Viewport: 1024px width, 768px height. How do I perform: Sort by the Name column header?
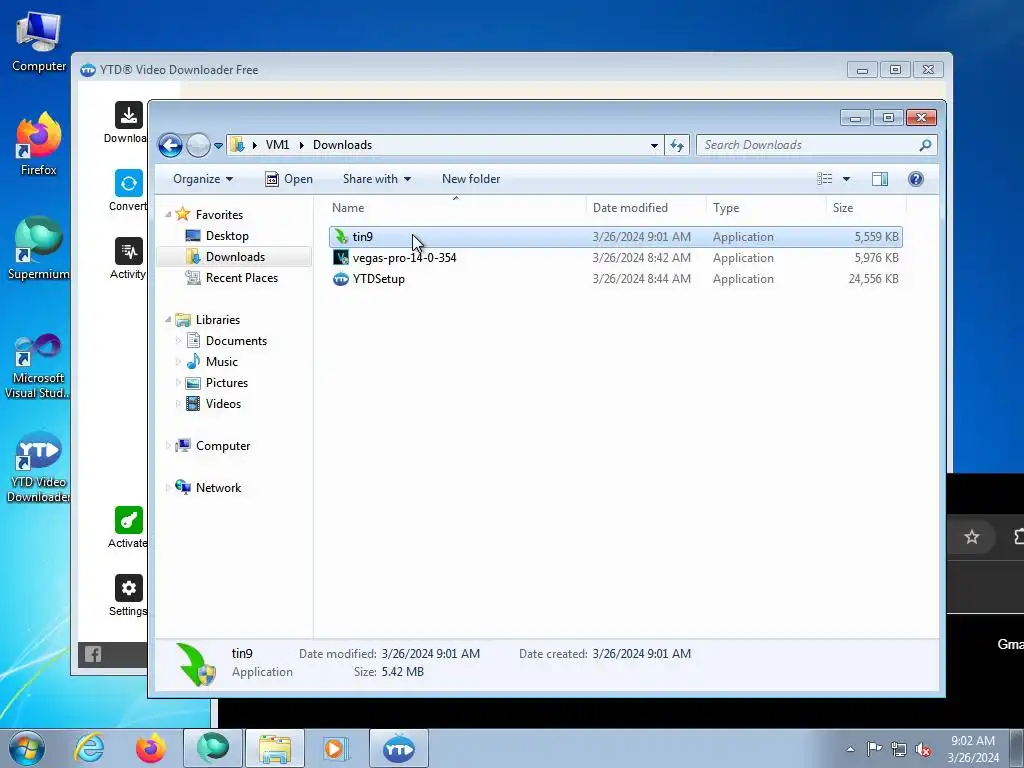456,208
